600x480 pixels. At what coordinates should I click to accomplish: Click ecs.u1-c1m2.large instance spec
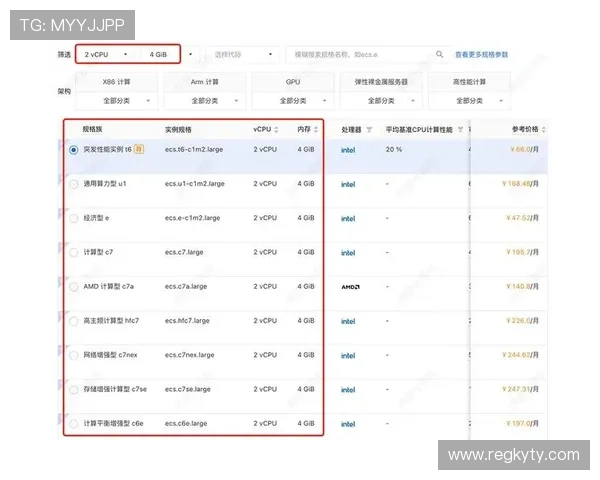(195, 184)
